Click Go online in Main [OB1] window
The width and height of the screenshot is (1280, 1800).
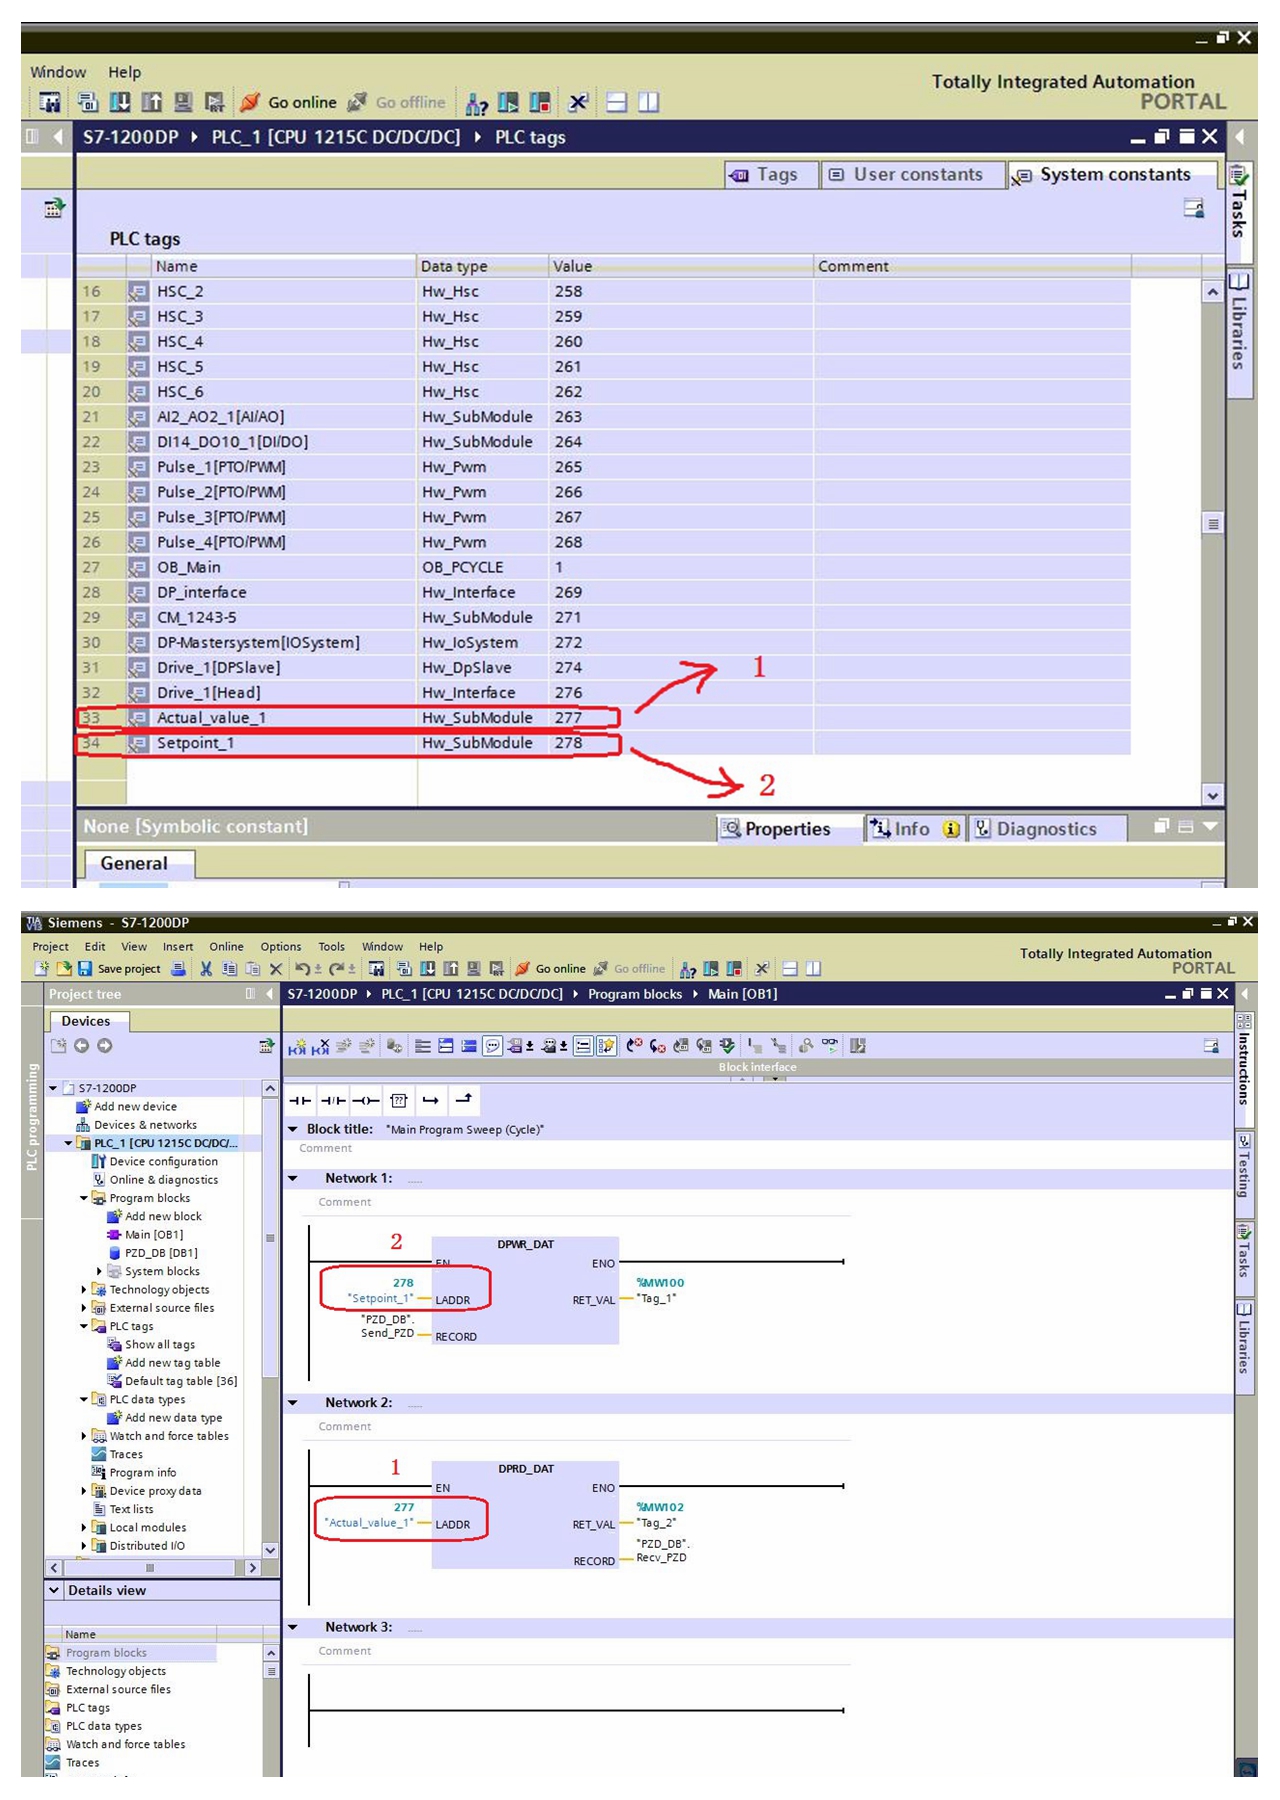pos(551,968)
